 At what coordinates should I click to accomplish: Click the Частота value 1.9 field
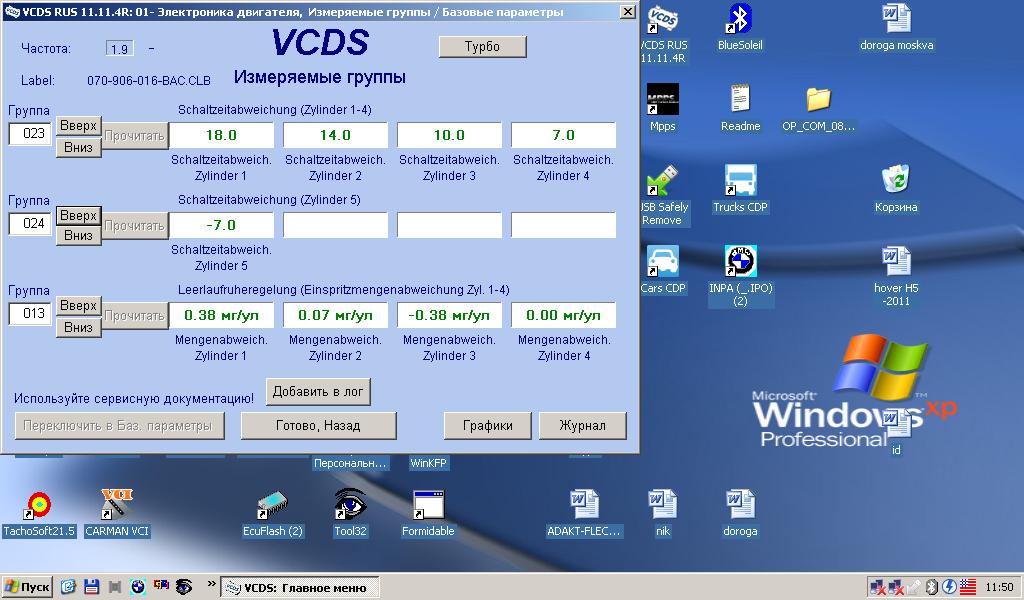click(120, 49)
